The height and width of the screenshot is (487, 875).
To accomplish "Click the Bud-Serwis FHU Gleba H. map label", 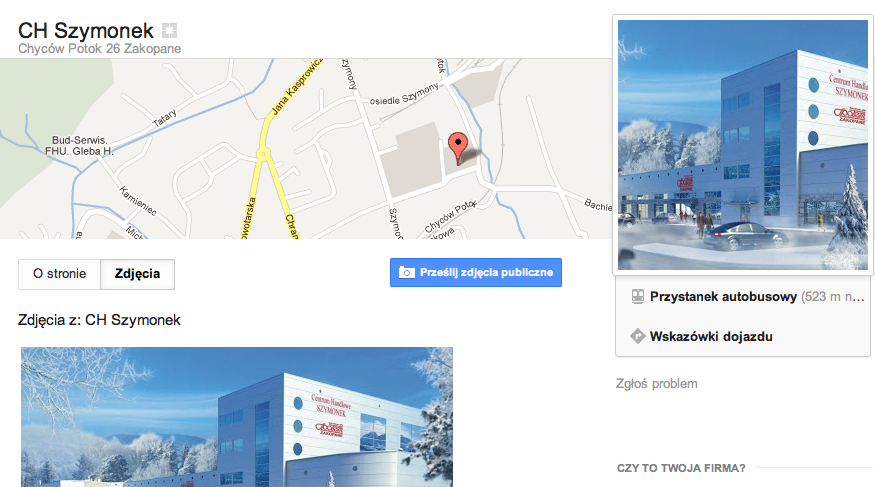I will tap(79, 146).
